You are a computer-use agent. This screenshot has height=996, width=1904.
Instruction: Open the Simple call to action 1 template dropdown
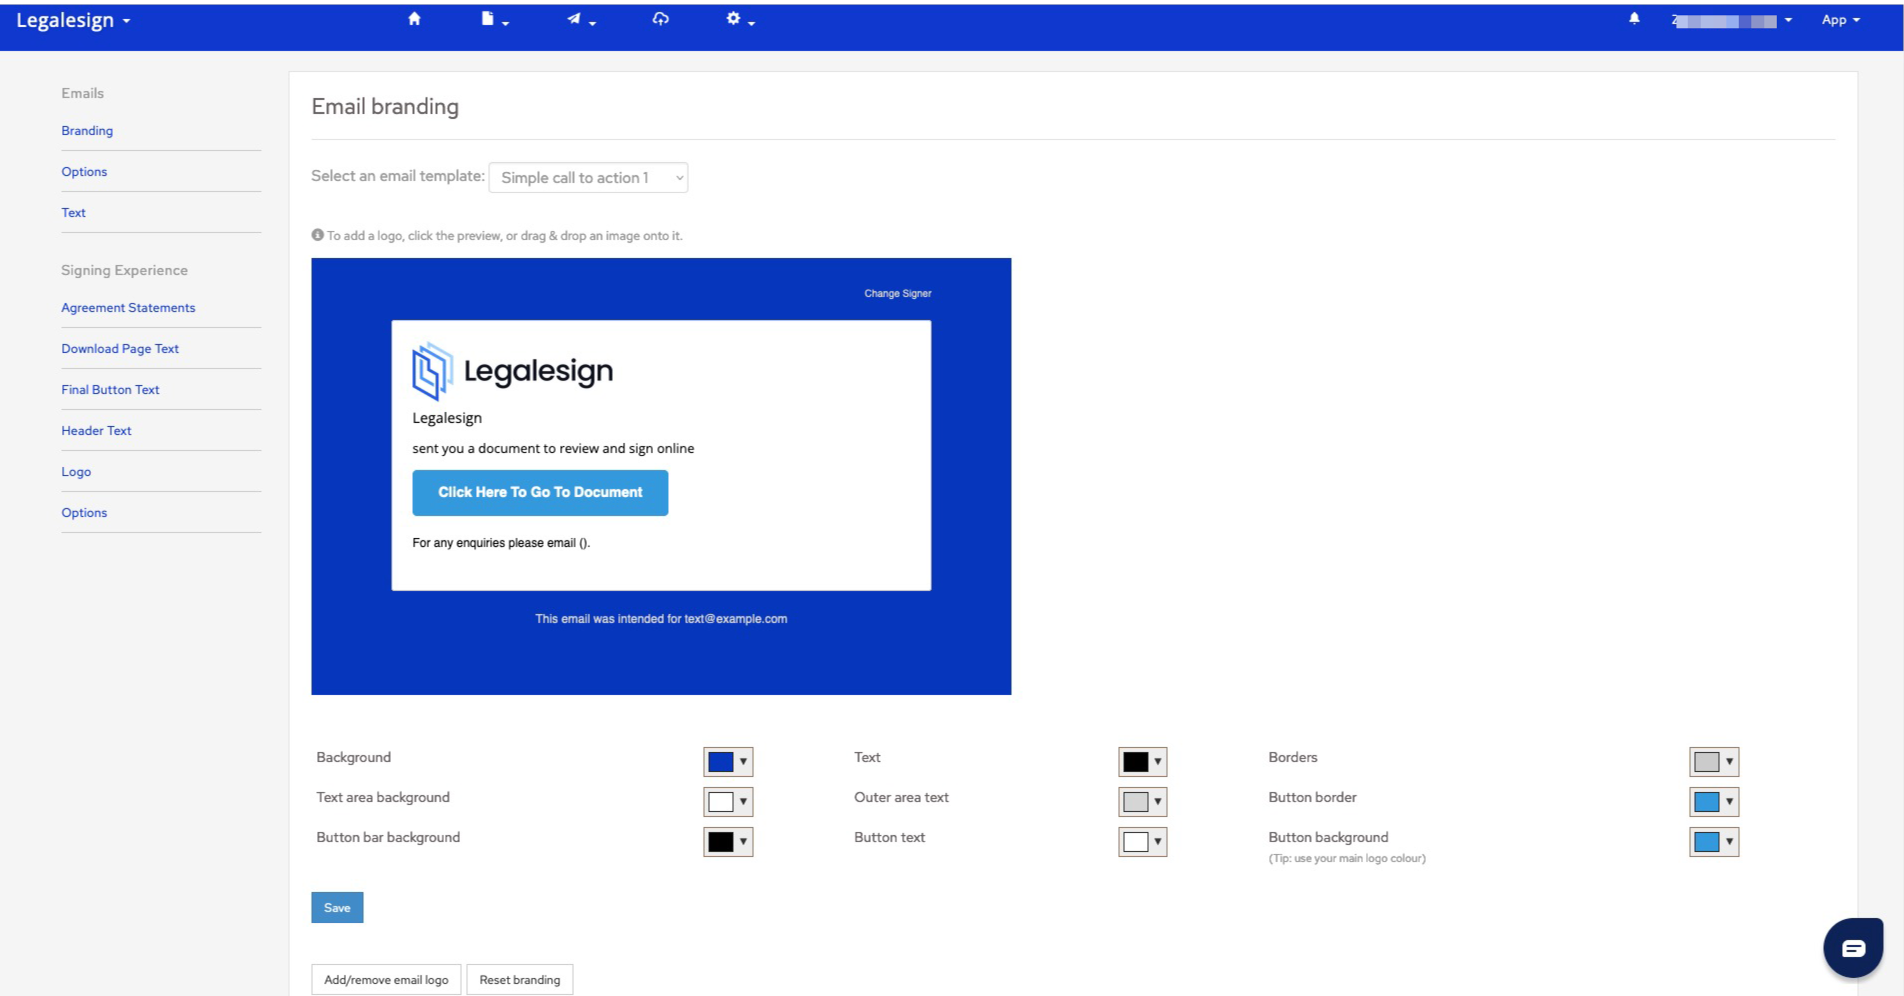588,177
